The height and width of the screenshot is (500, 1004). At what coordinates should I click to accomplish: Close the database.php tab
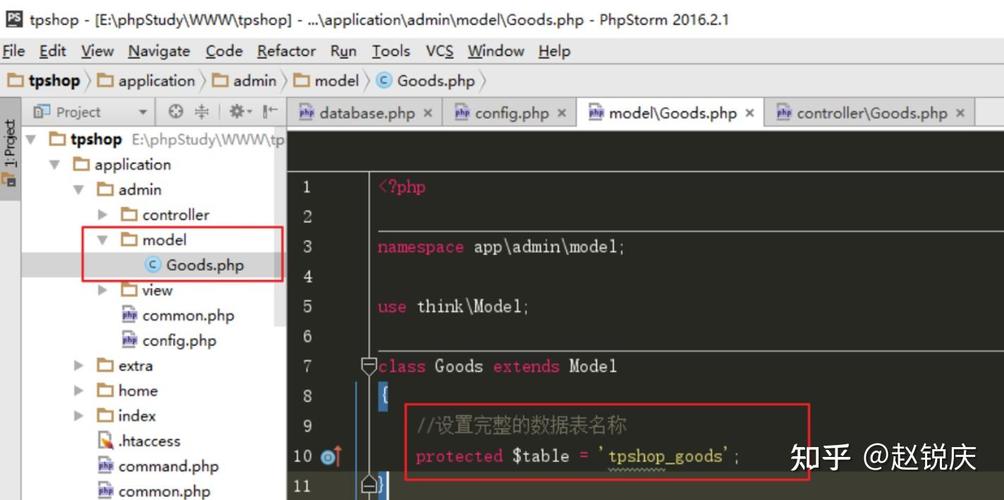coord(428,113)
